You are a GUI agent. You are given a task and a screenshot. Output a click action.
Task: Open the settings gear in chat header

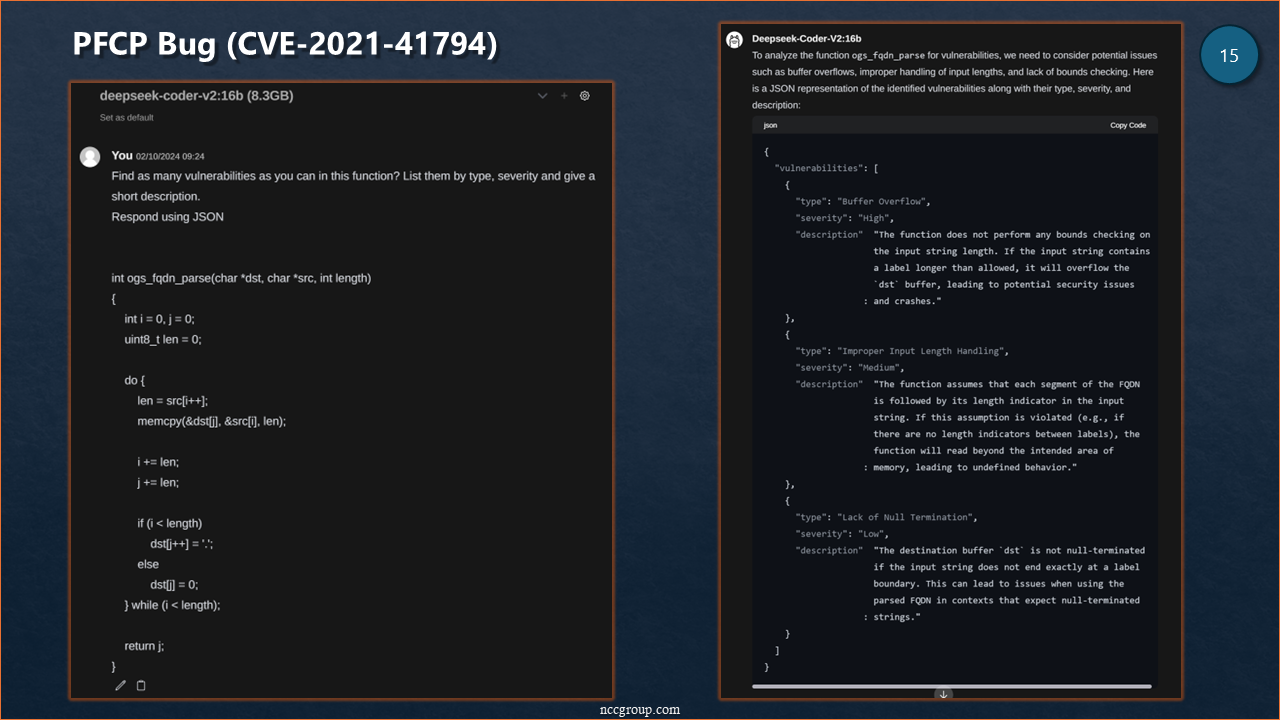[585, 96]
